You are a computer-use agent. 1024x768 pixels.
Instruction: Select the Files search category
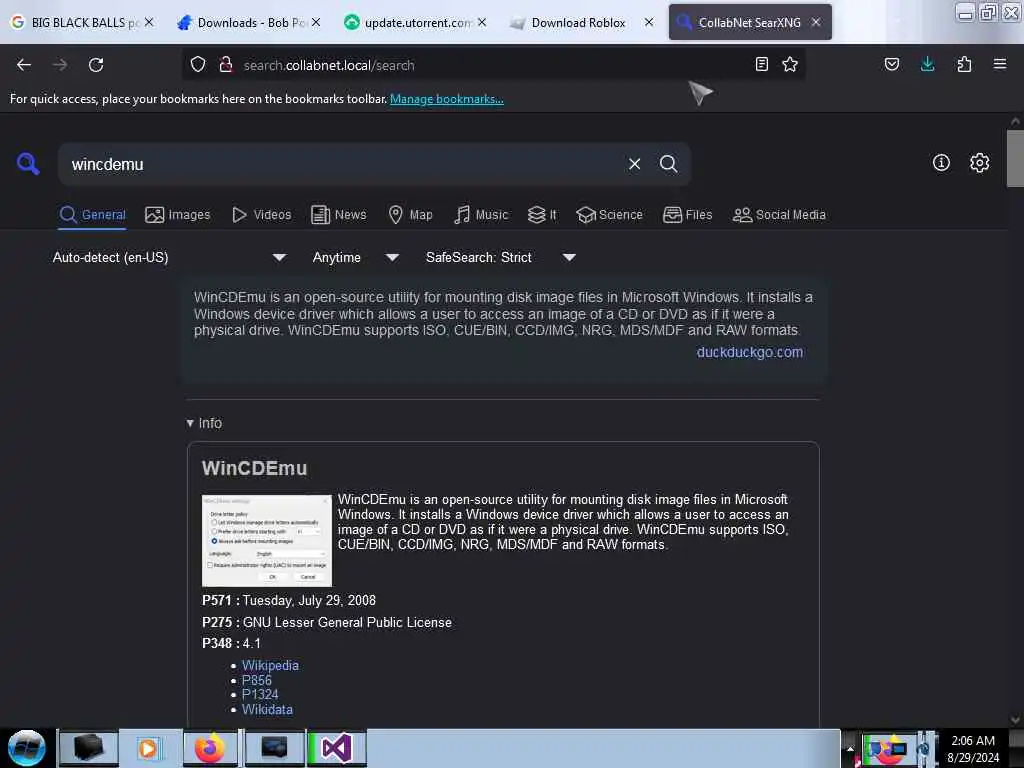688,215
